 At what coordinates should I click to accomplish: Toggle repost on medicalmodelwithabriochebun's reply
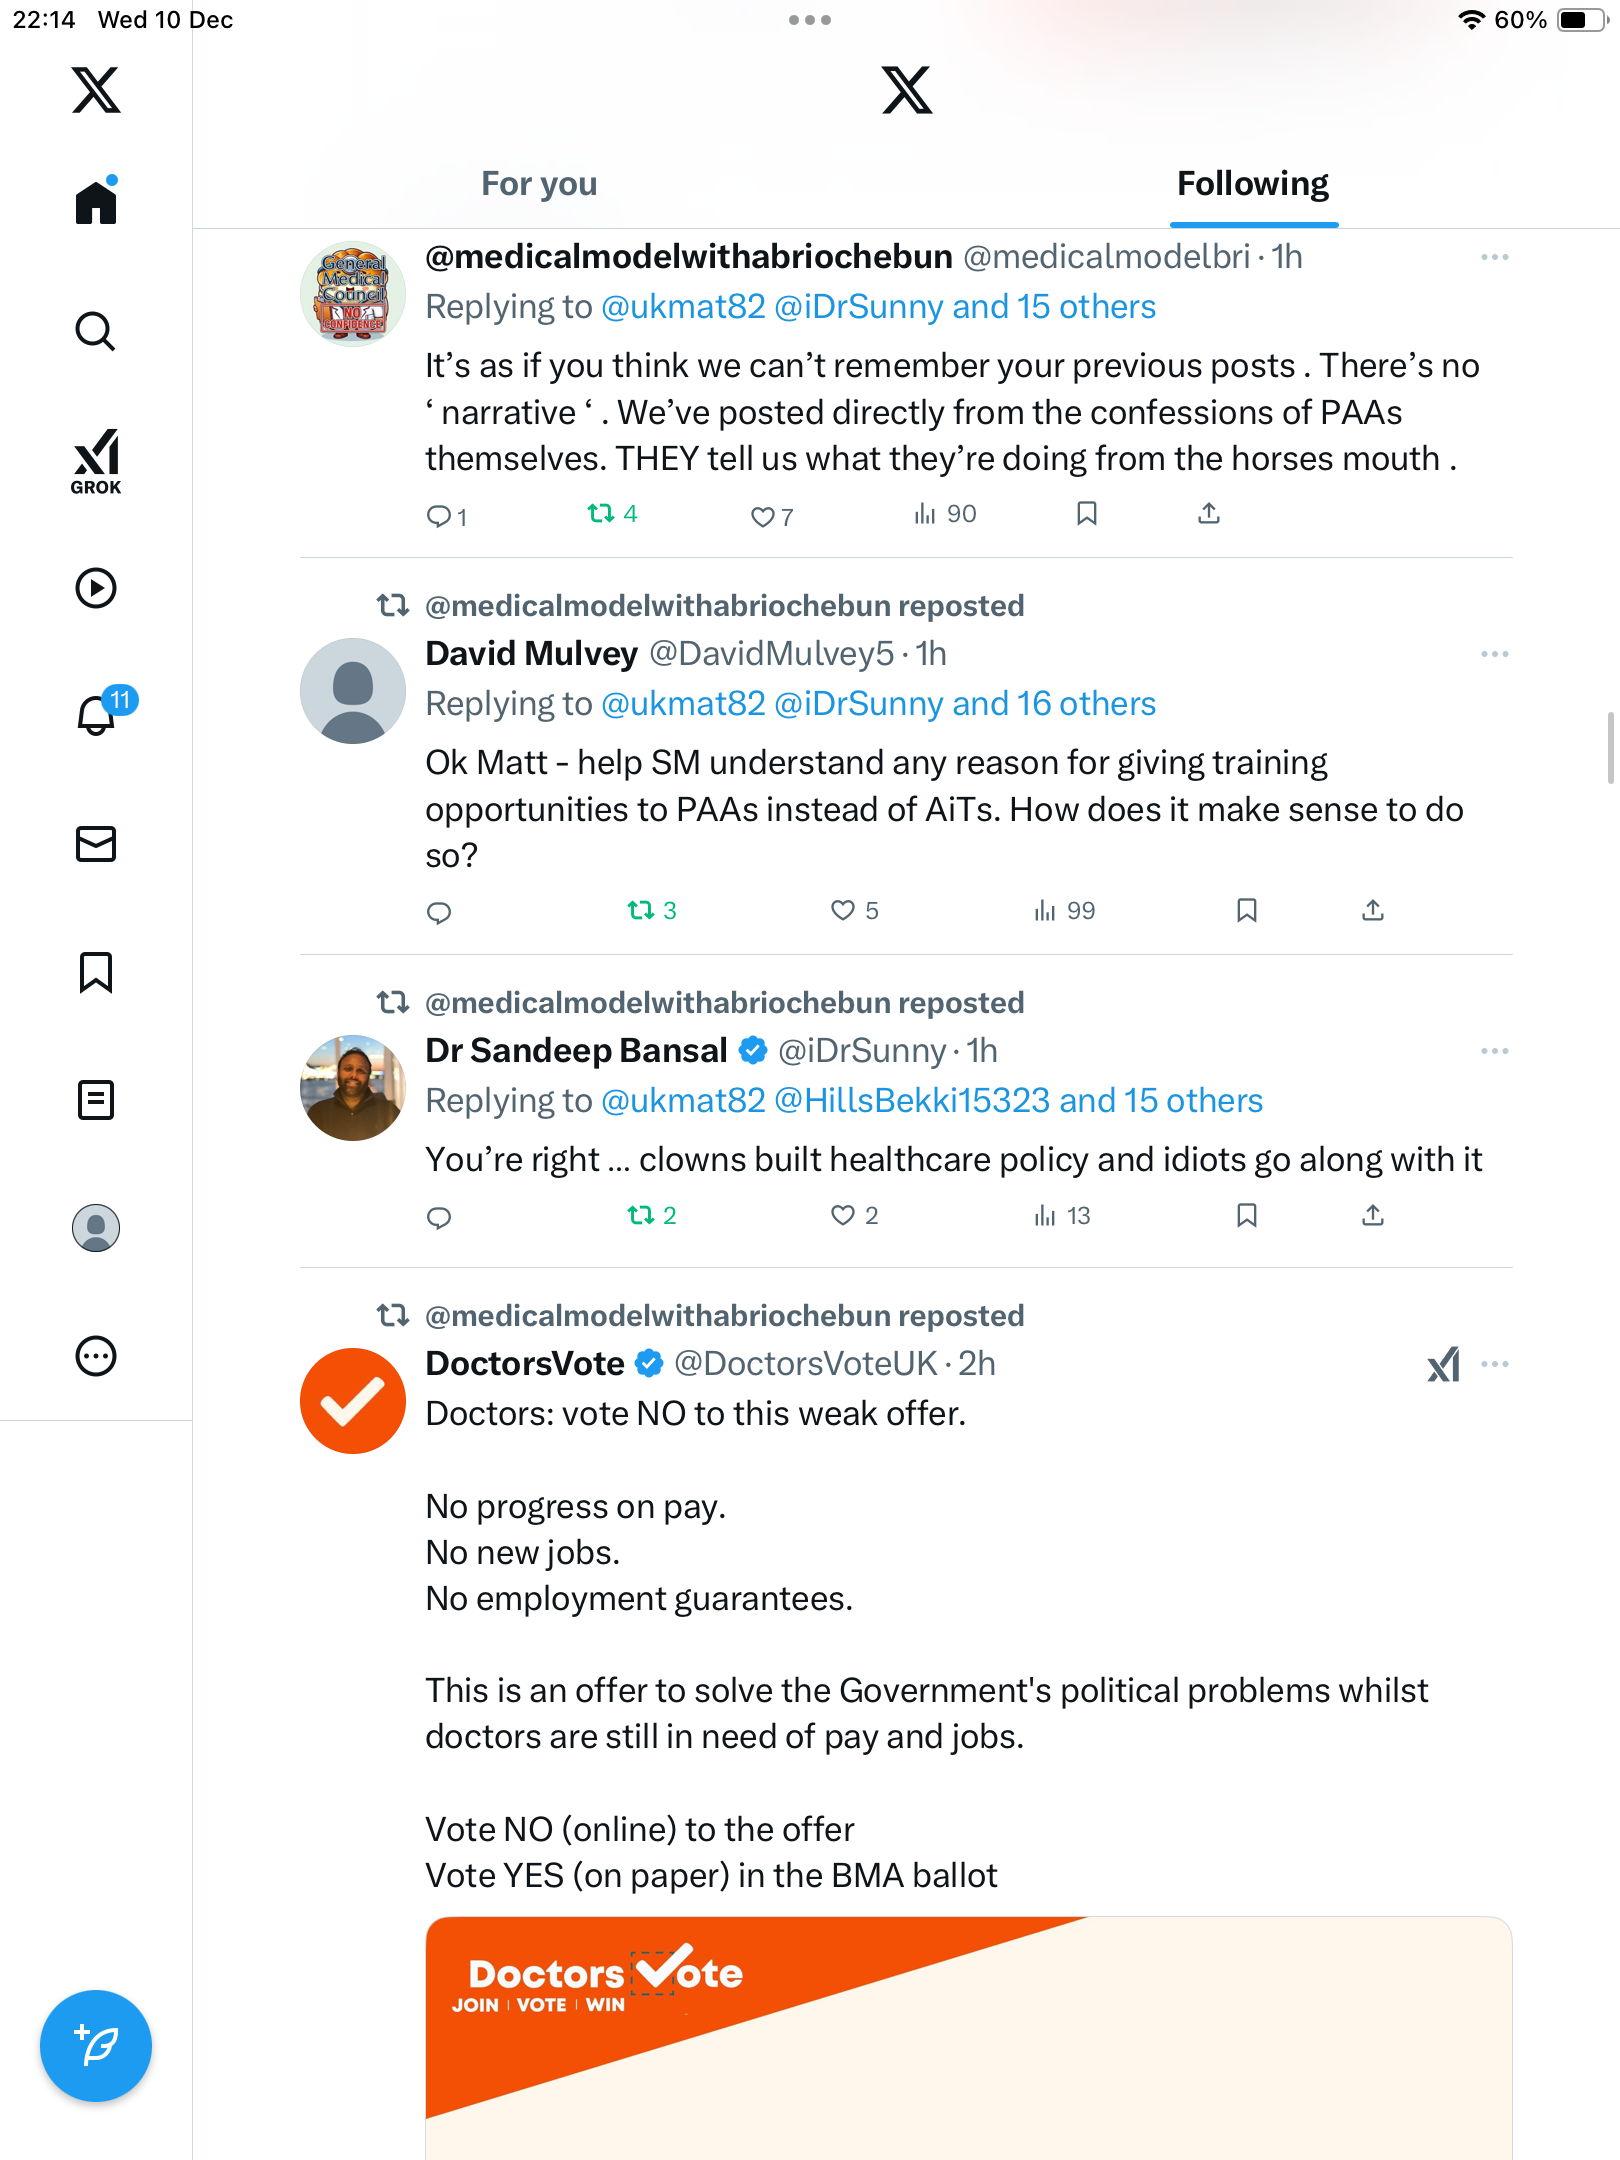coord(601,514)
